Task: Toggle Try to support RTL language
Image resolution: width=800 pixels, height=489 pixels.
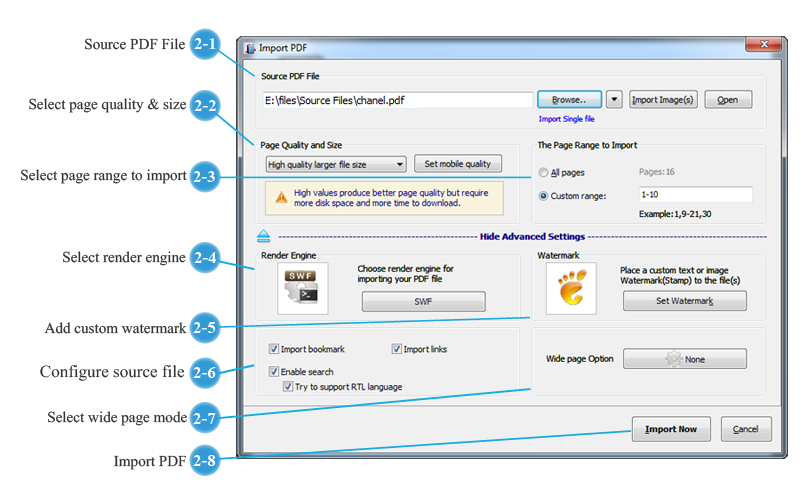Action: [x=286, y=386]
